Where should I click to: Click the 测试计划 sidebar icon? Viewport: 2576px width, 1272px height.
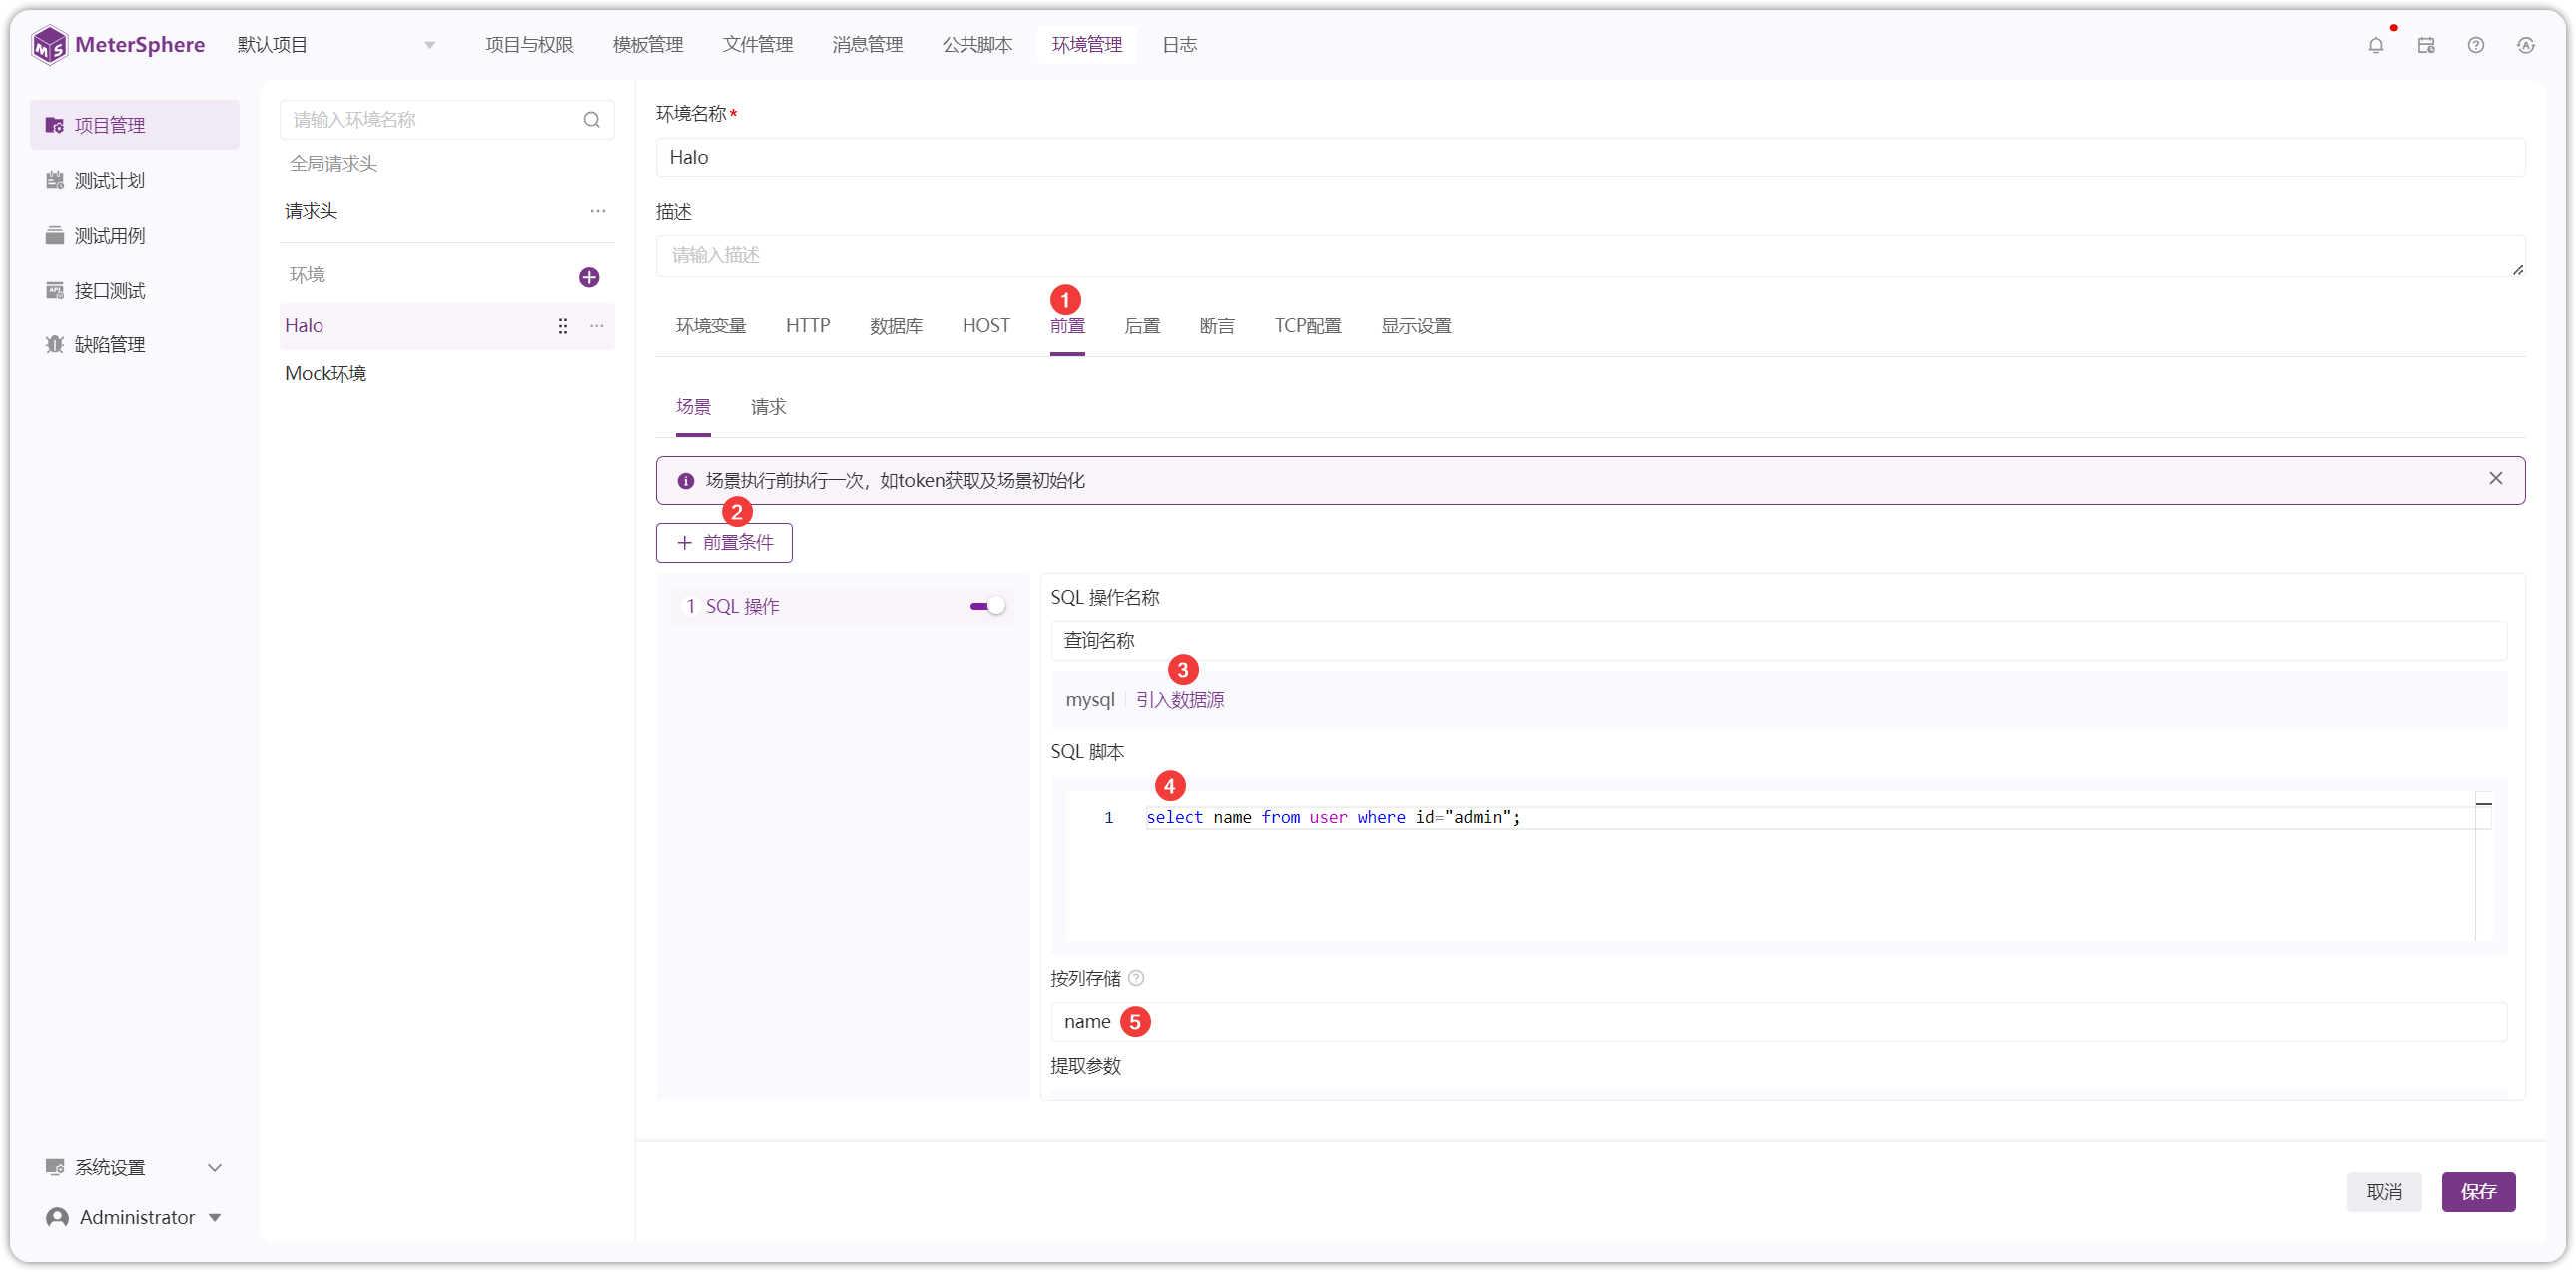tap(55, 181)
